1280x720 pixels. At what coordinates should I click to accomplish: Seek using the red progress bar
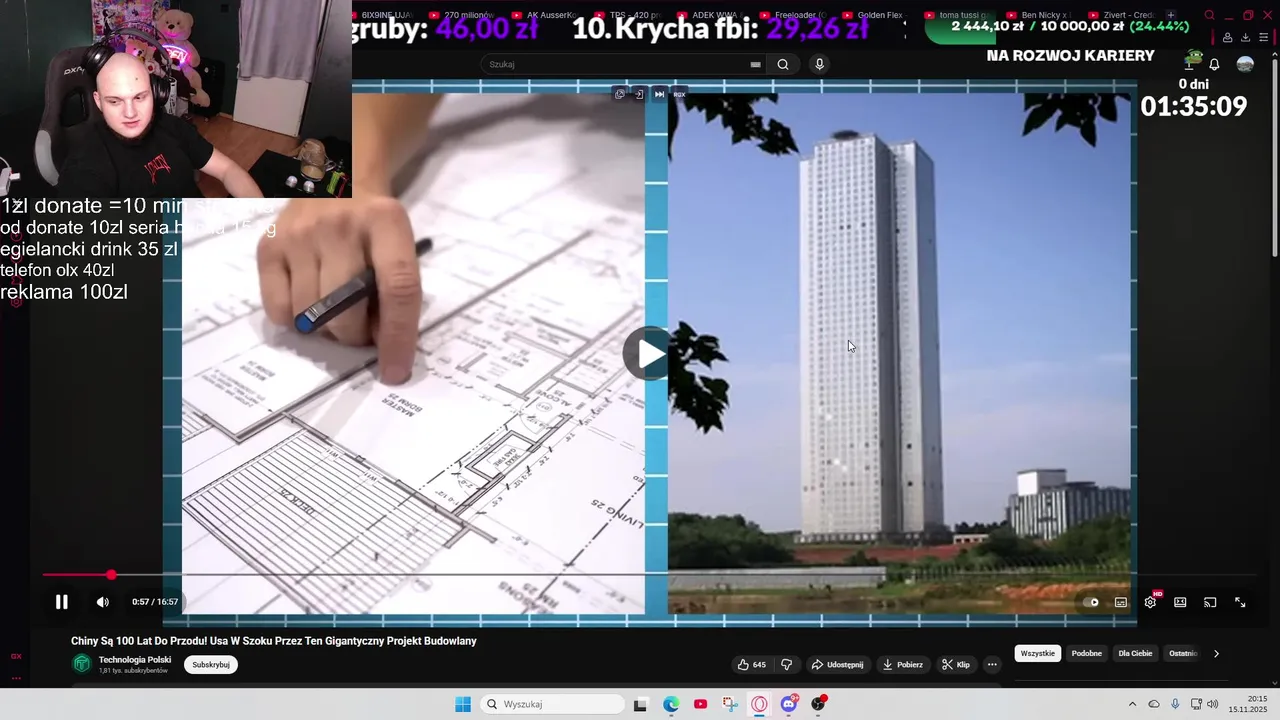tap(650, 575)
